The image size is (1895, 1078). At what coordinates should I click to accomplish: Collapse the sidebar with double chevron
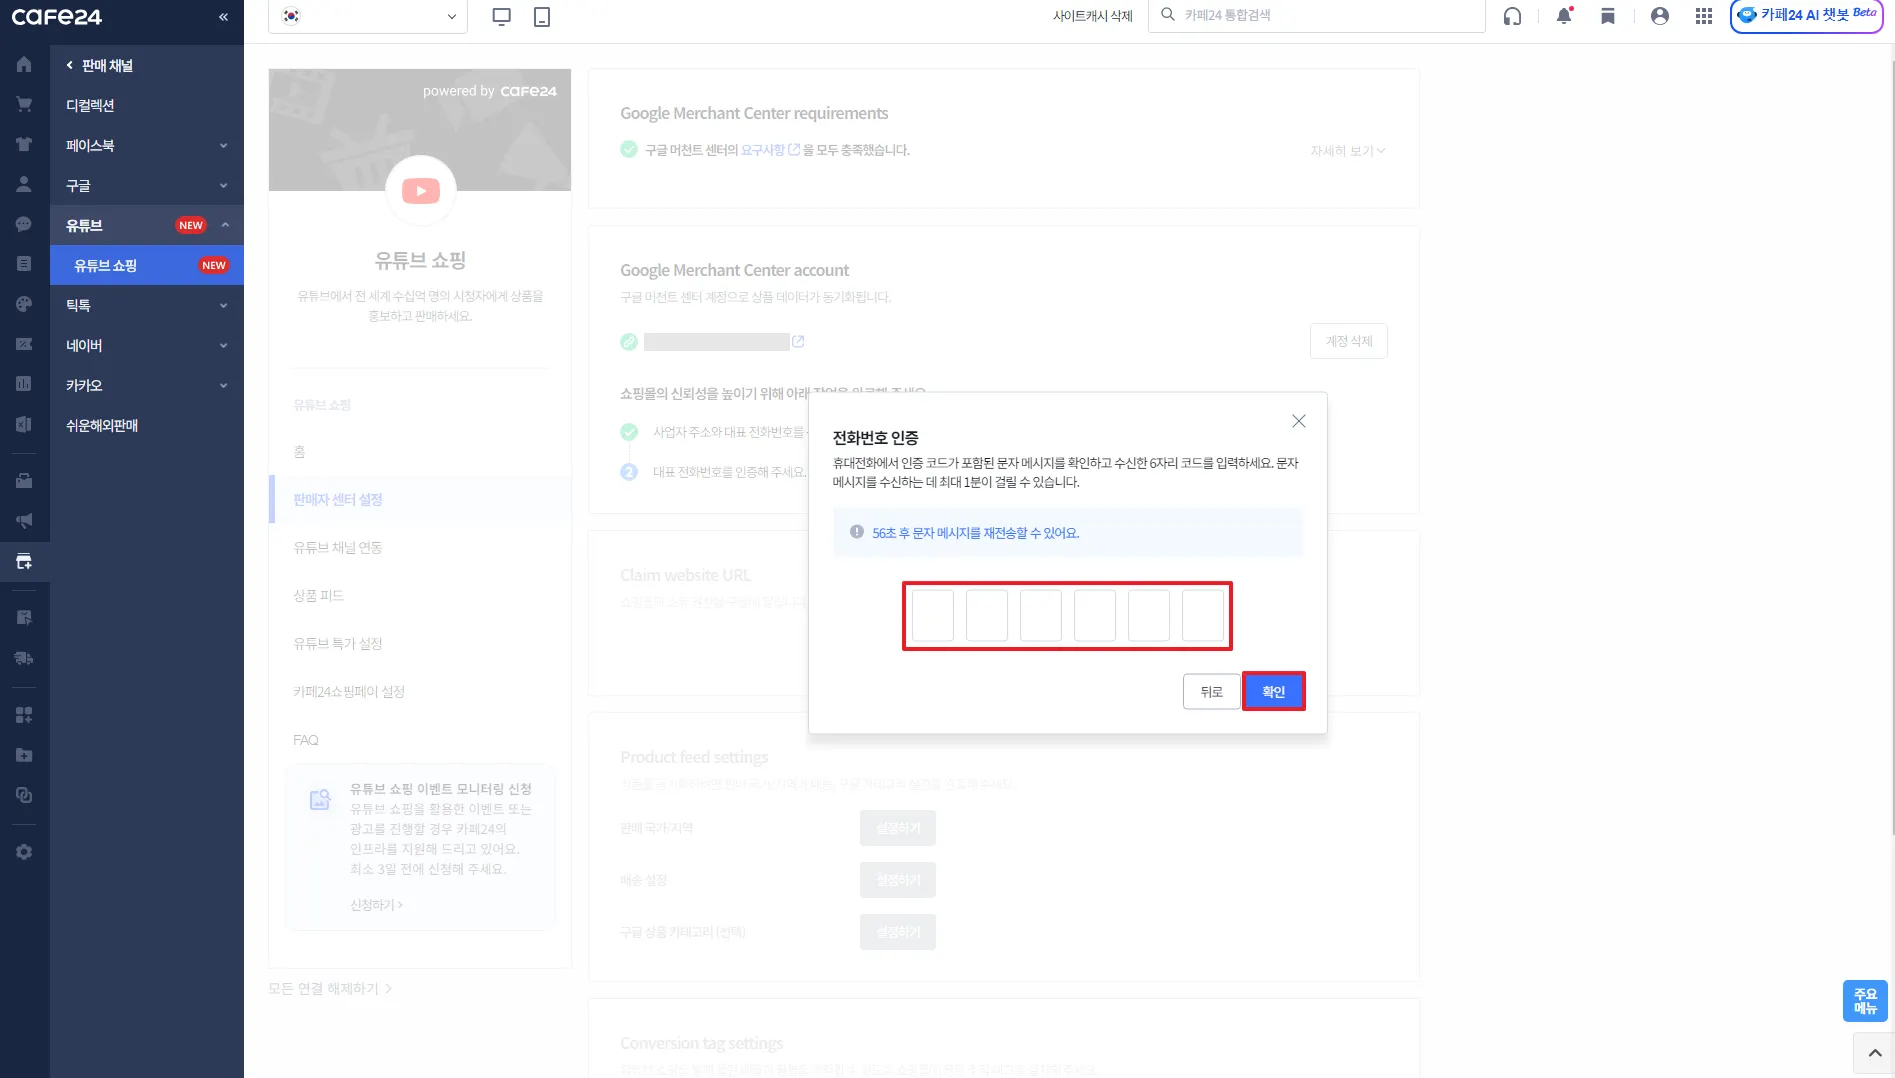coord(223,17)
